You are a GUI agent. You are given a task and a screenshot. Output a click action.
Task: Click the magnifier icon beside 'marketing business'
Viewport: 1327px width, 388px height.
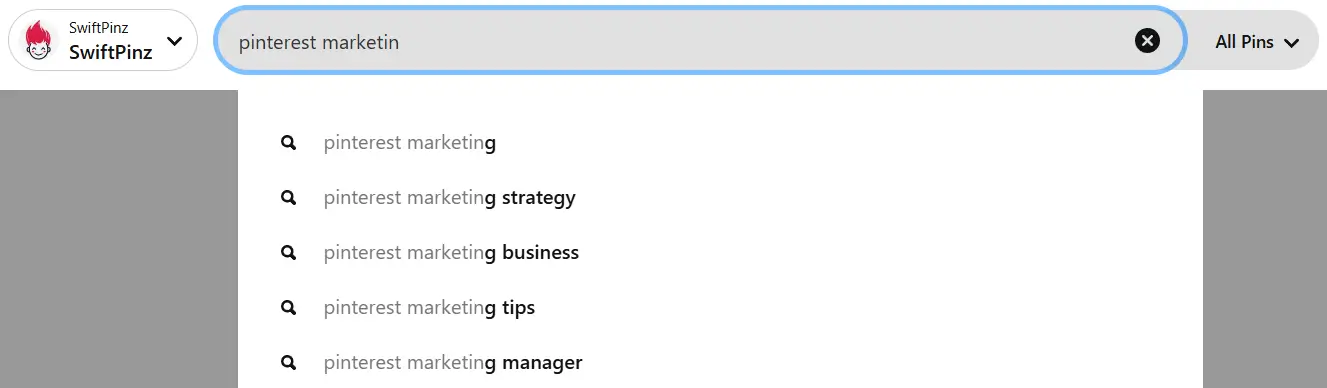[x=289, y=253]
